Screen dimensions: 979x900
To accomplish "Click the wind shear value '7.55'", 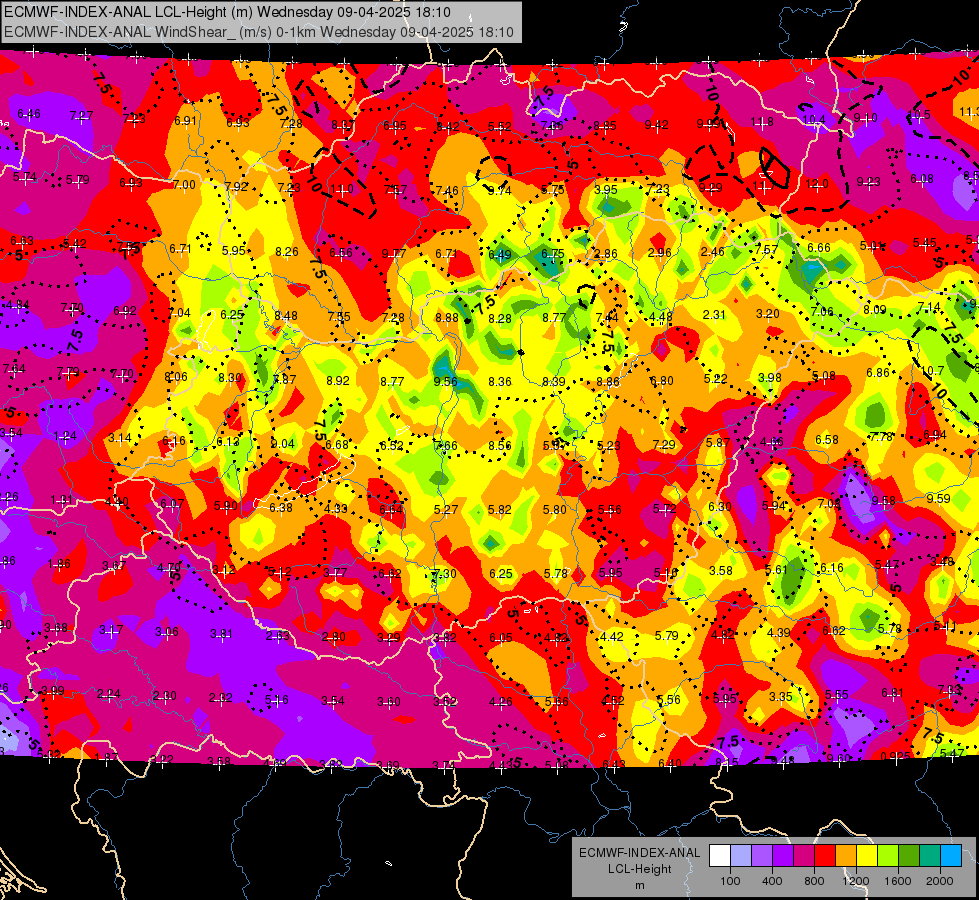I will (x=339, y=317).
